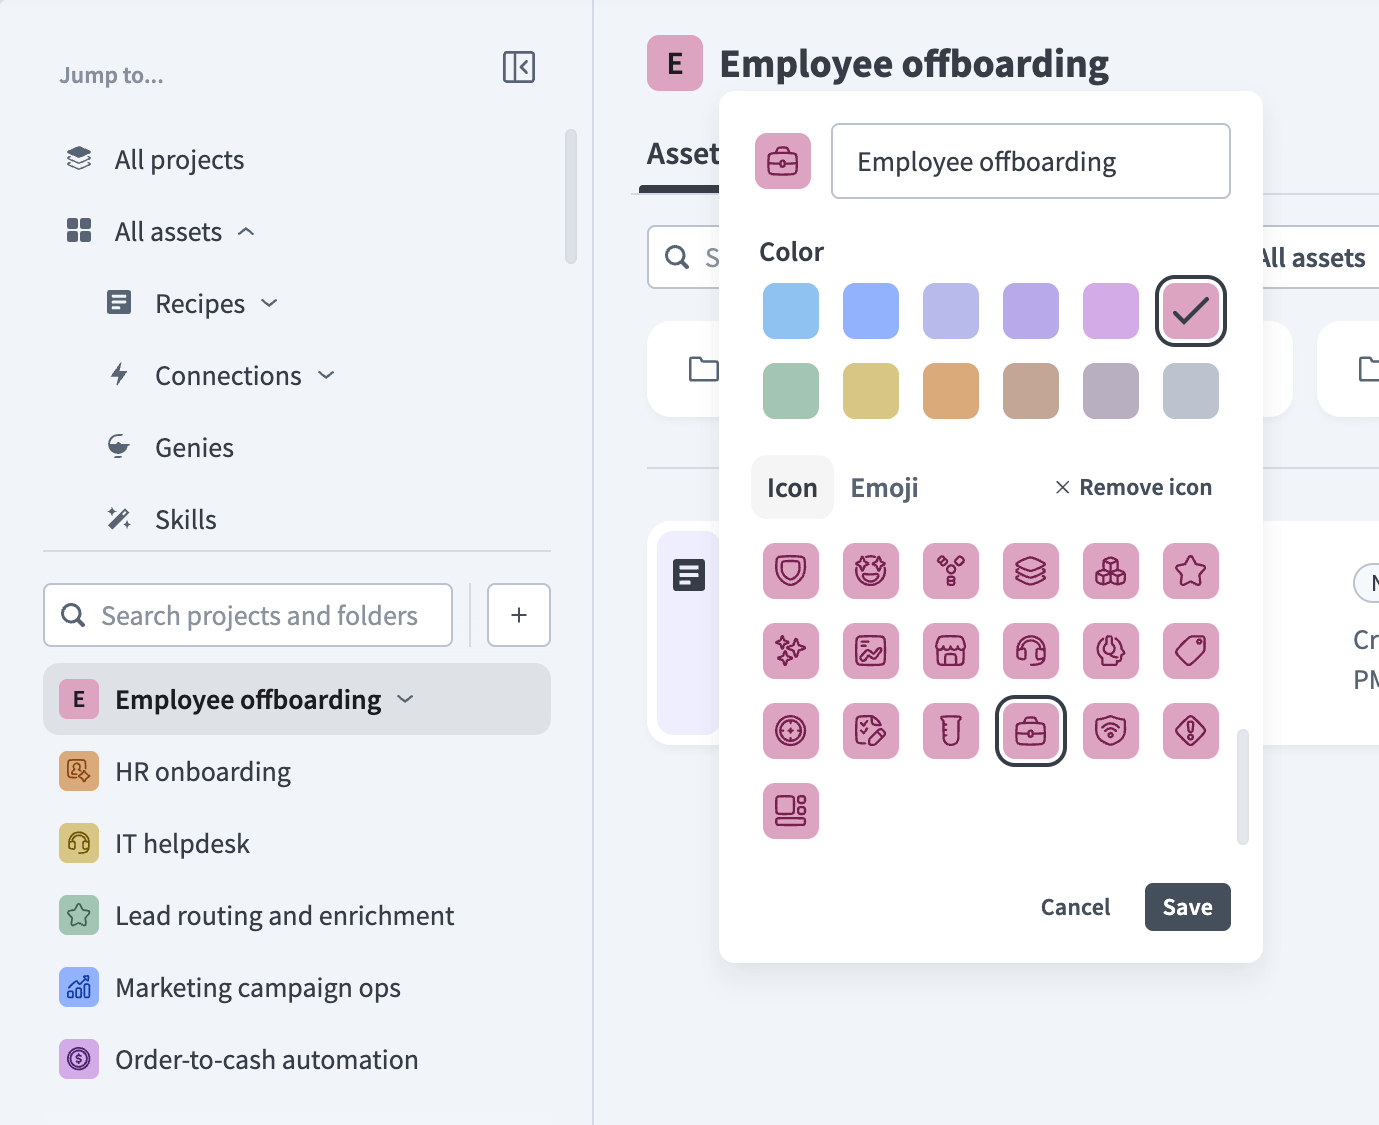Select the beaker test tube icon
1379x1125 pixels.
pyautogui.click(x=950, y=731)
